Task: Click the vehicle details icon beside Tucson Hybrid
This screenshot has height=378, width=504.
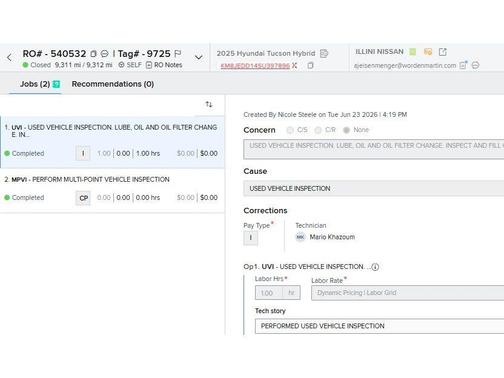Action: pos(324,53)
